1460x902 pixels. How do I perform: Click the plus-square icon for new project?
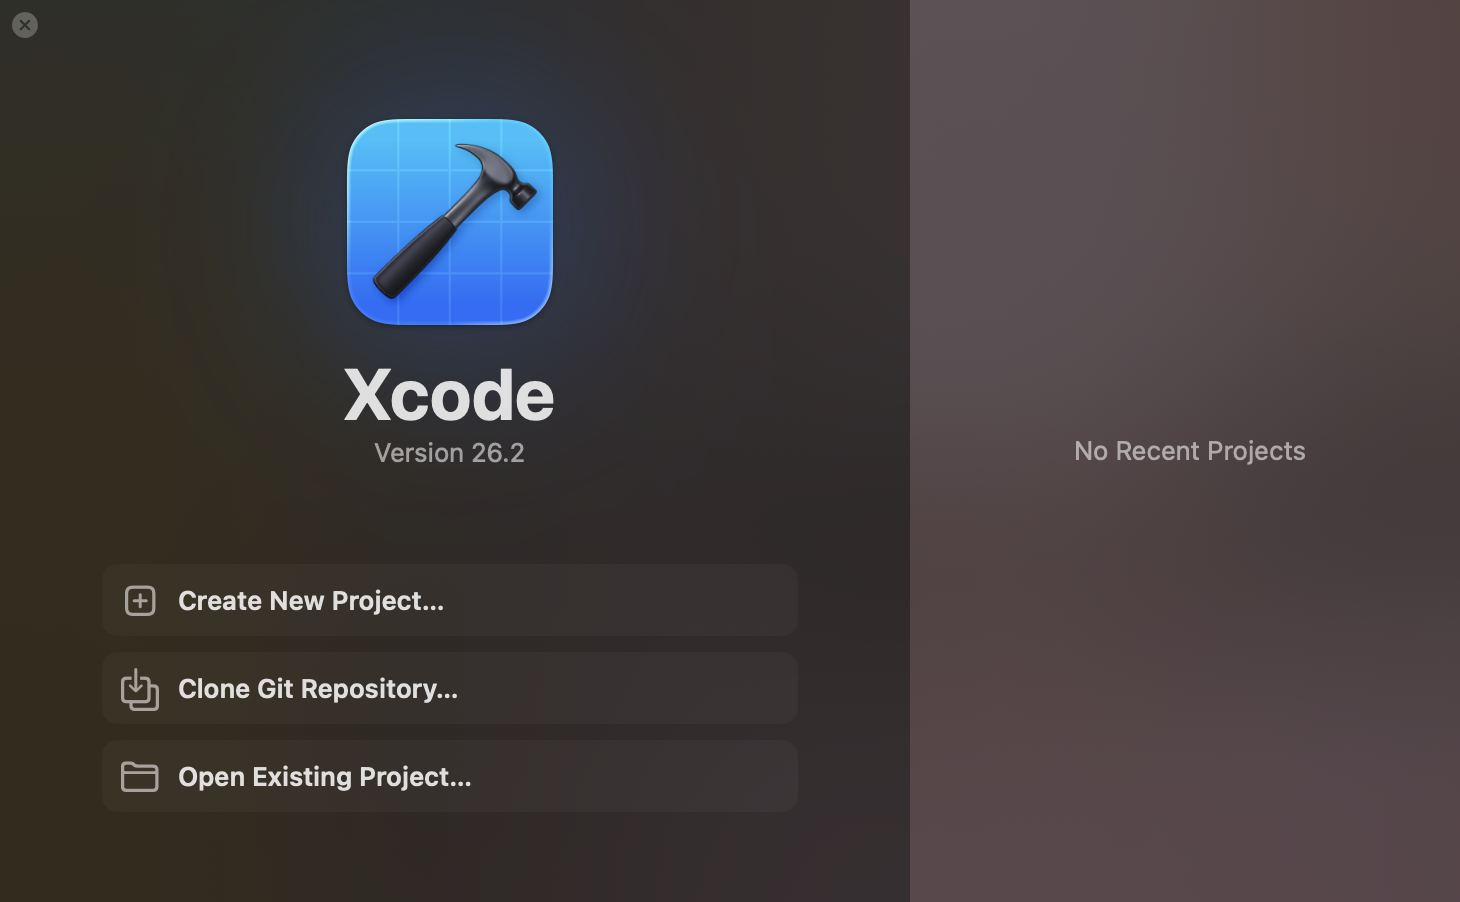pyautogui.click(x=140, y=600)
